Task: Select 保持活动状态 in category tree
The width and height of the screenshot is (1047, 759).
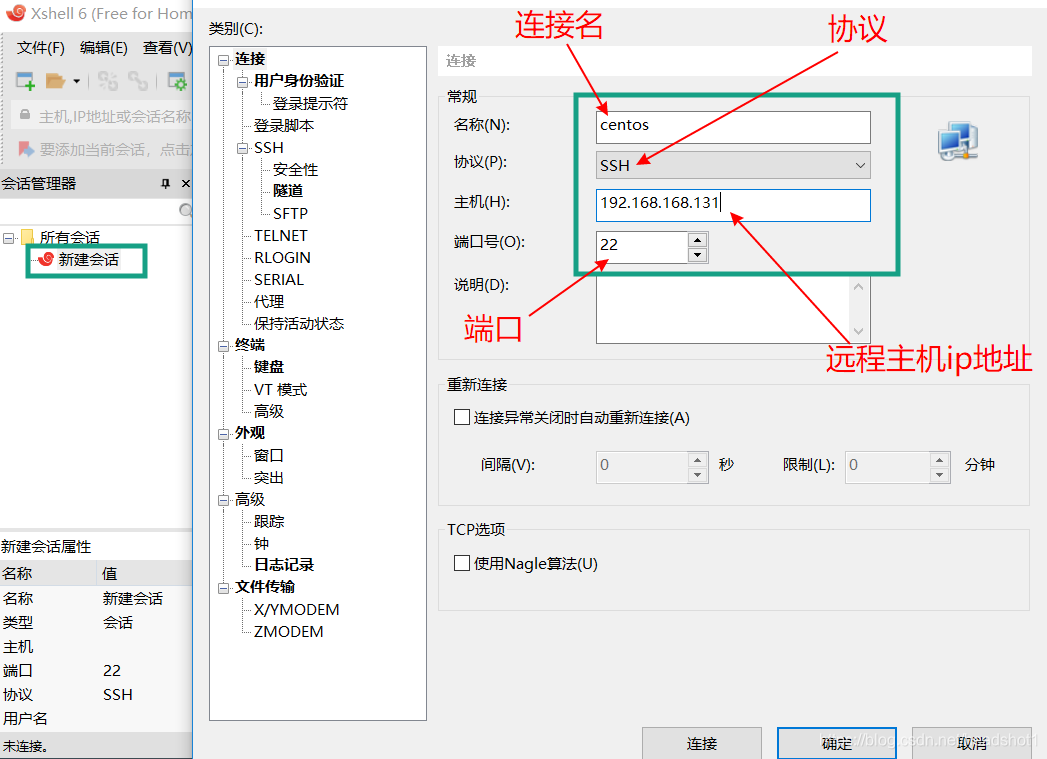Action: (x=298, y=324)
